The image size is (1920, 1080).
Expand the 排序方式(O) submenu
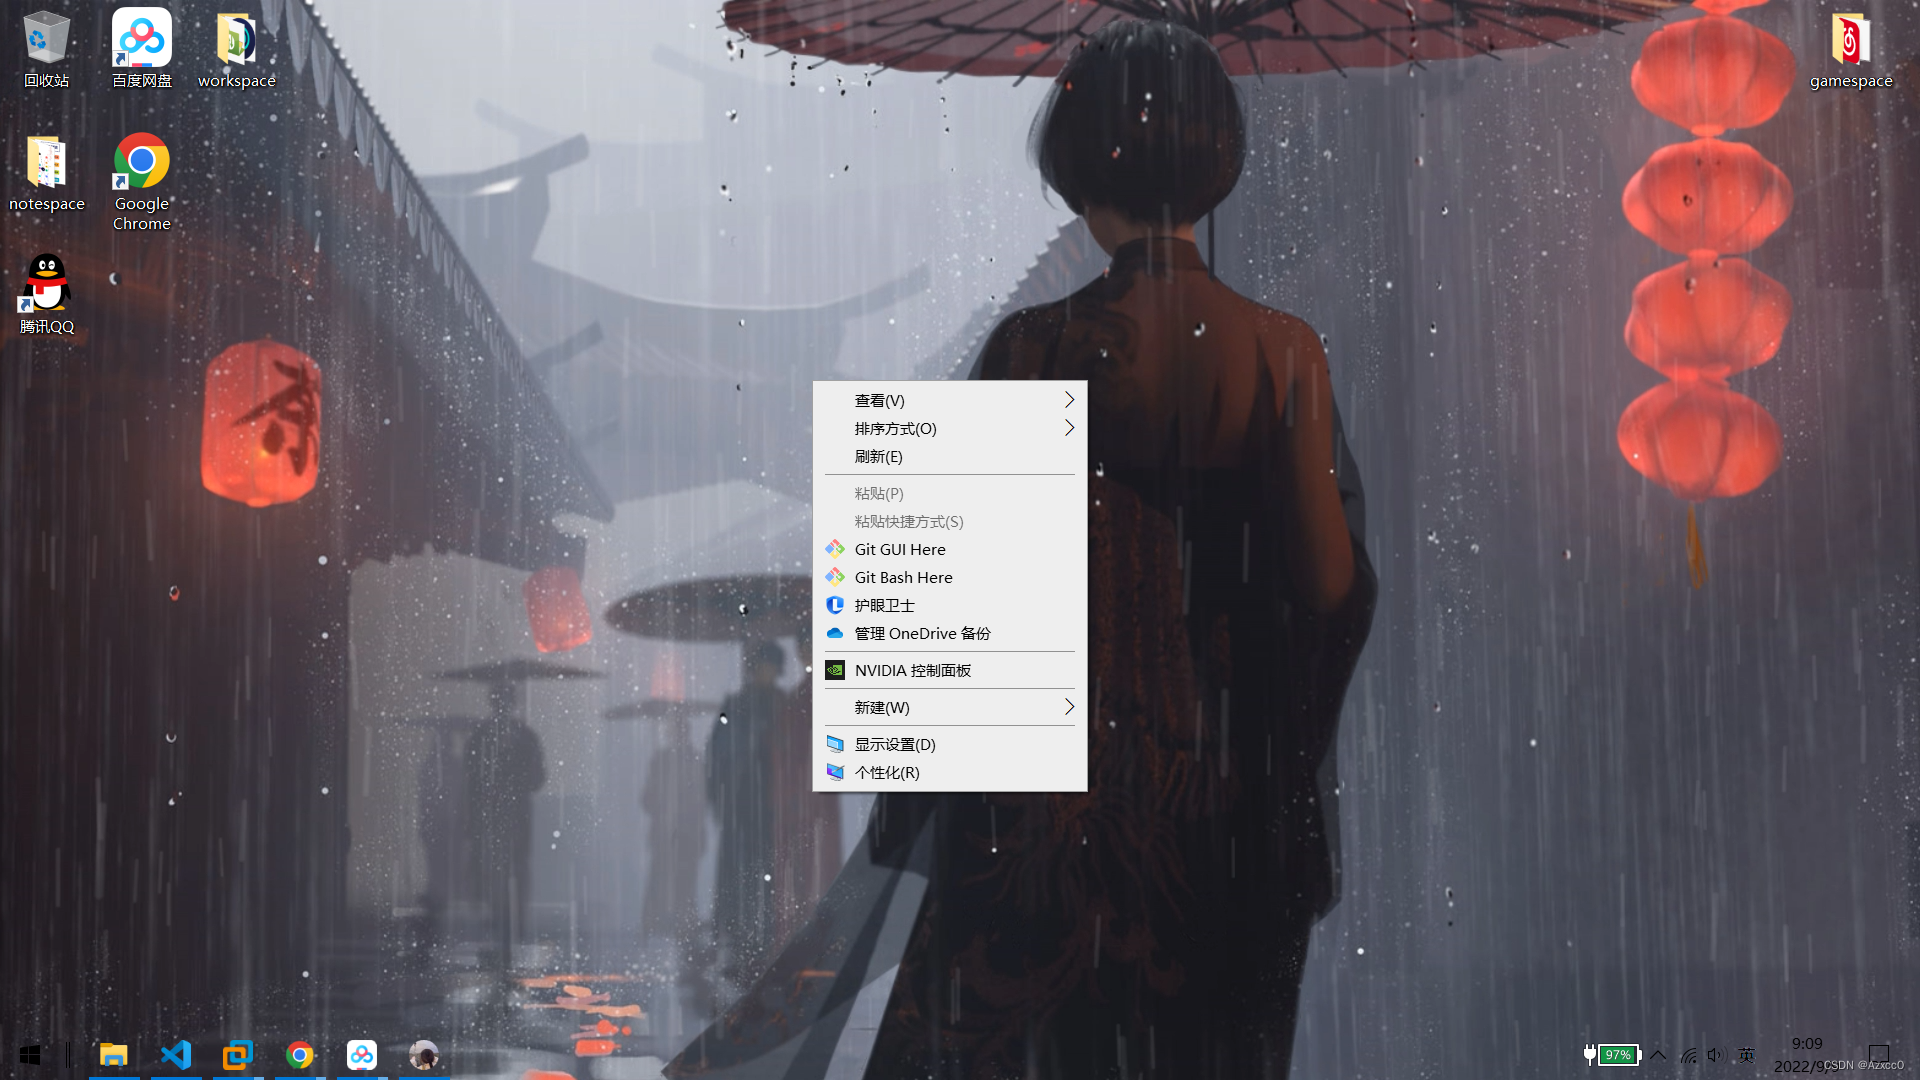[x=950, y=428]
